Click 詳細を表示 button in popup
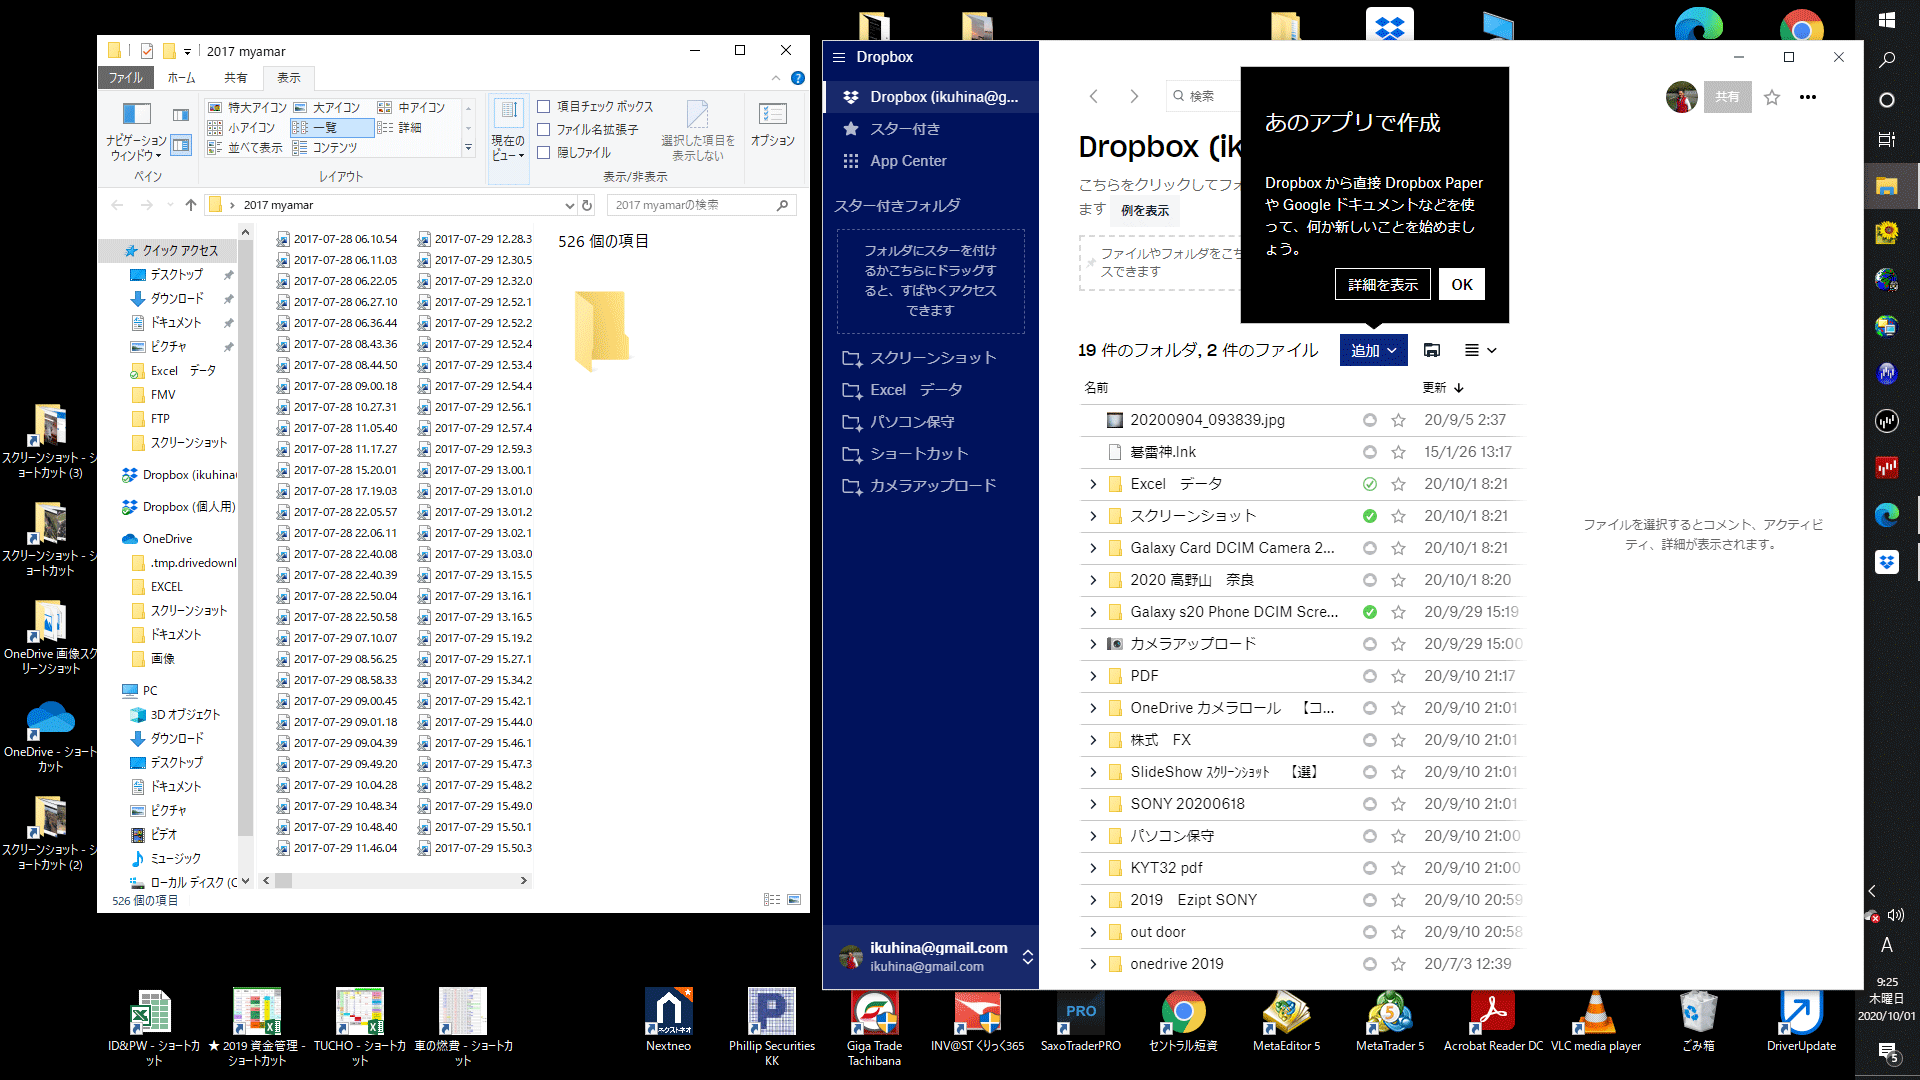1920x1080 pixels. (1382, 285)
